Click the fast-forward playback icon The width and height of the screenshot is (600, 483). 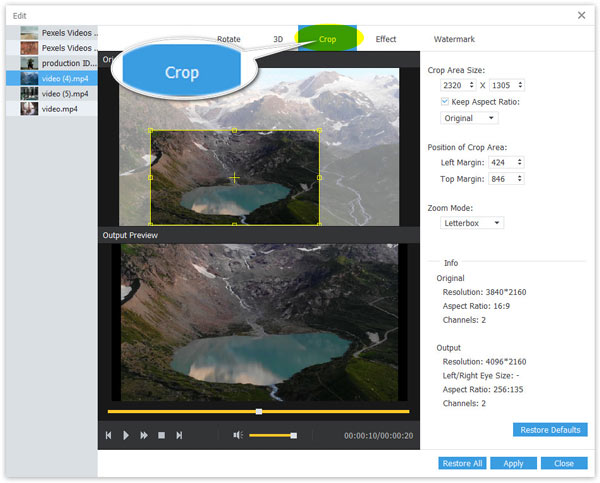pyautogui.click(x=144, y=435)
